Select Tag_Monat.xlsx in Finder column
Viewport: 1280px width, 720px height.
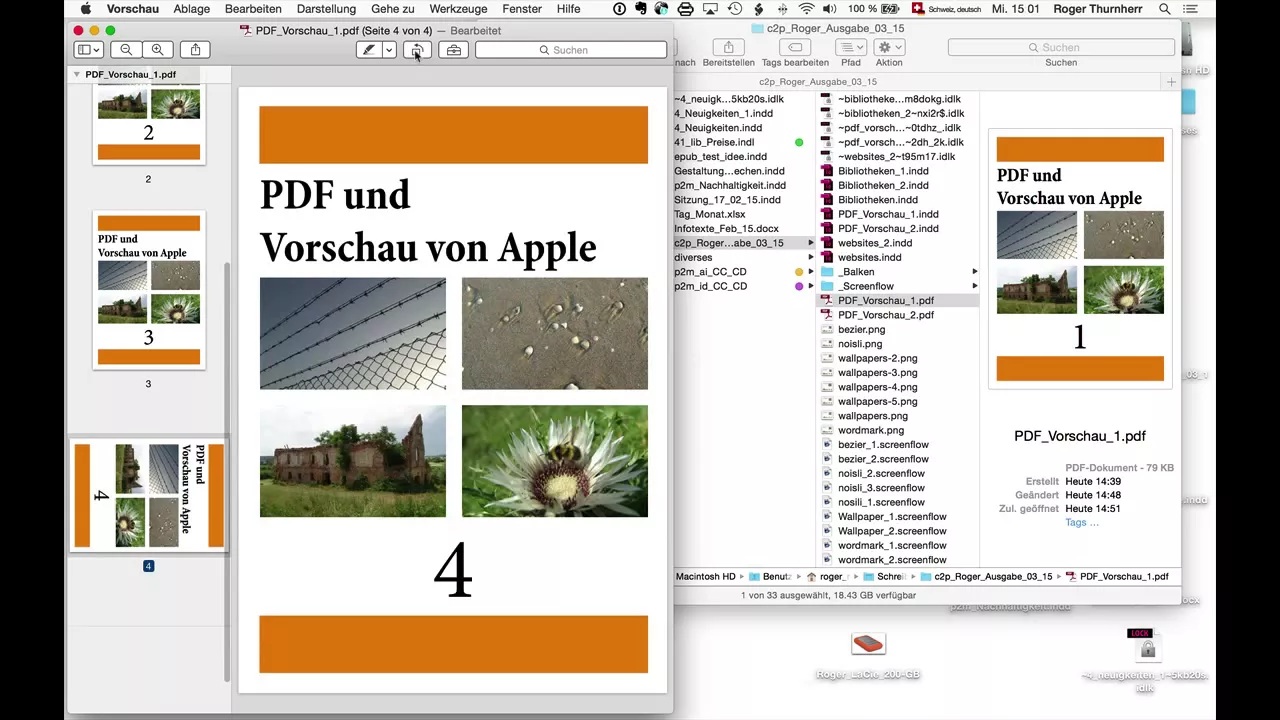point(709,214)
